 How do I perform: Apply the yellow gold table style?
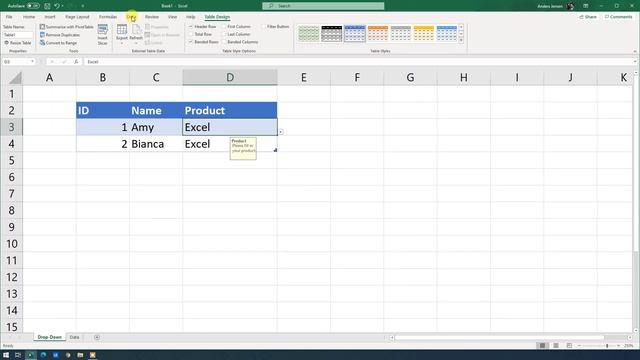pos(424,33)
